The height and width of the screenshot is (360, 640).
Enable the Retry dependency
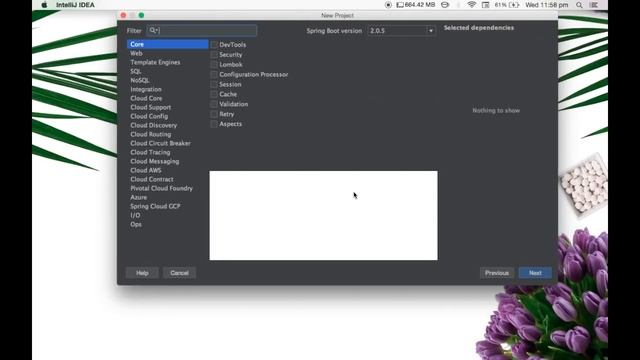[x=214, y=114]
